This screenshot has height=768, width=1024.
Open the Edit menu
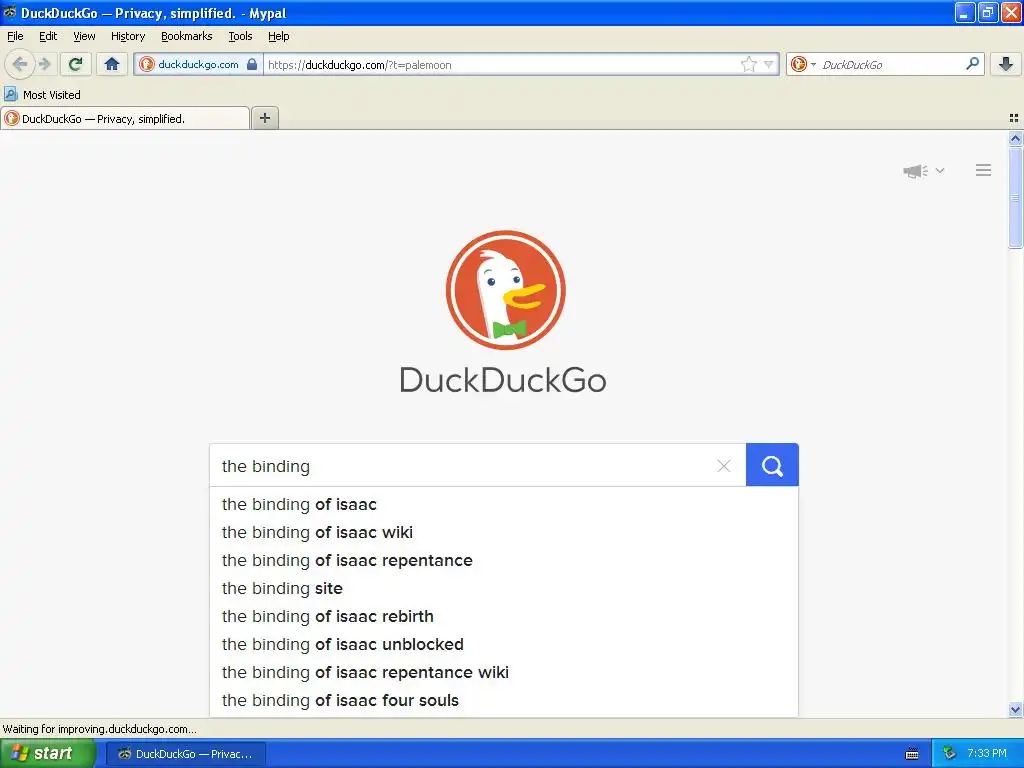point(48,36)
